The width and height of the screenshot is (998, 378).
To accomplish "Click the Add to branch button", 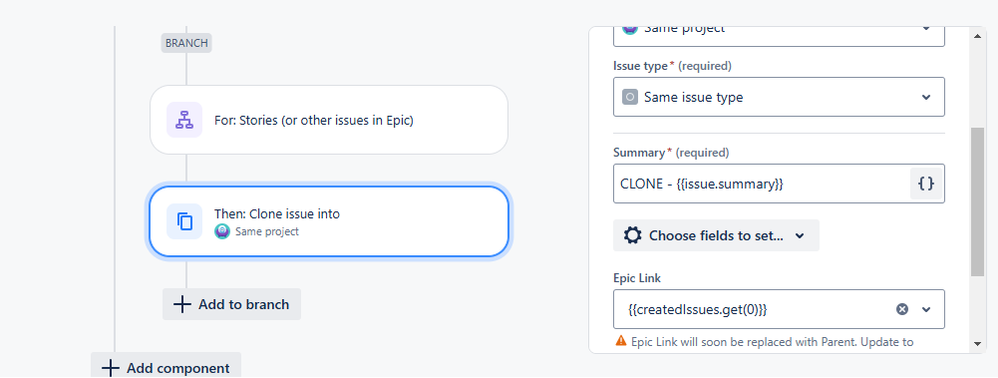I will click(232, 304).
